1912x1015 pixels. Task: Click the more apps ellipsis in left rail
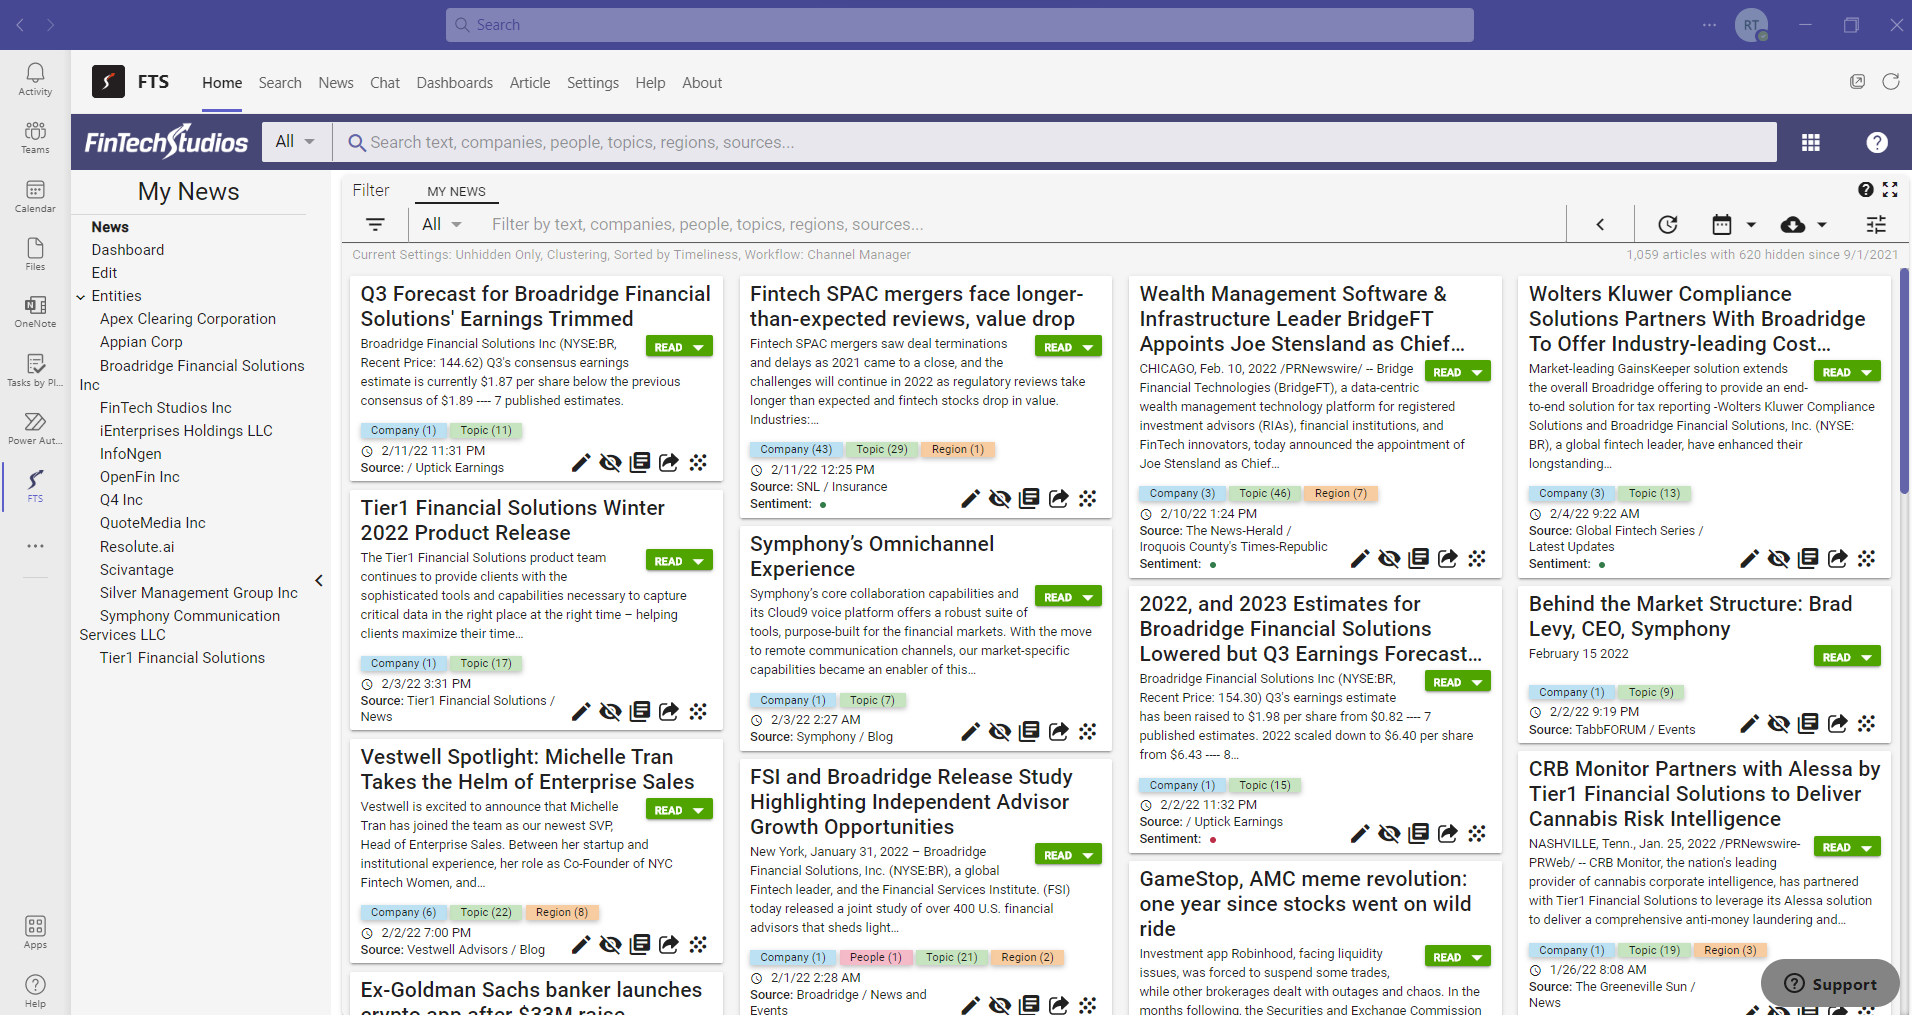[x=35, y=546]
